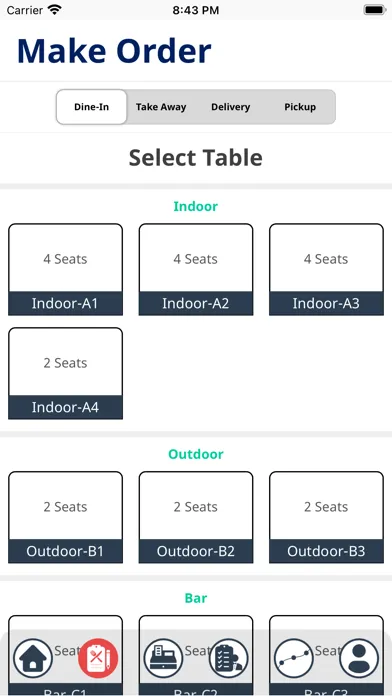This screenshot has height=696, width=392.
Task: Select table Indoor-A2
Action: click(x=196, y=269)
